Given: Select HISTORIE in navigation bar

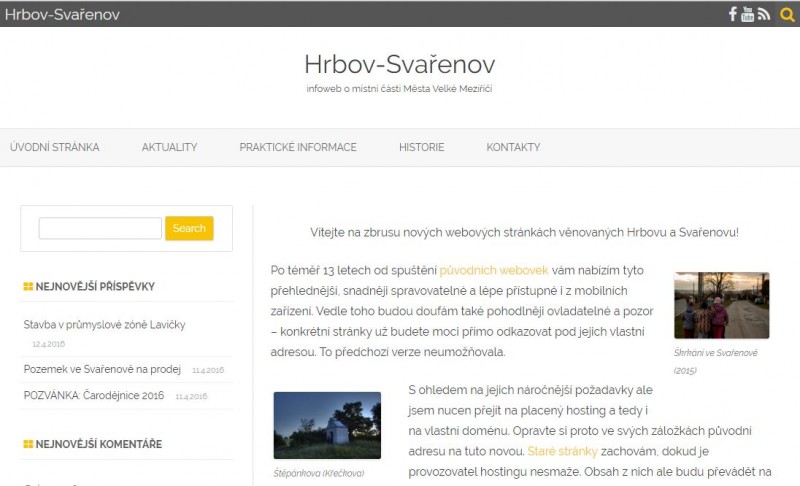Looking at the screenshot, I should click(x=421, y=147).
